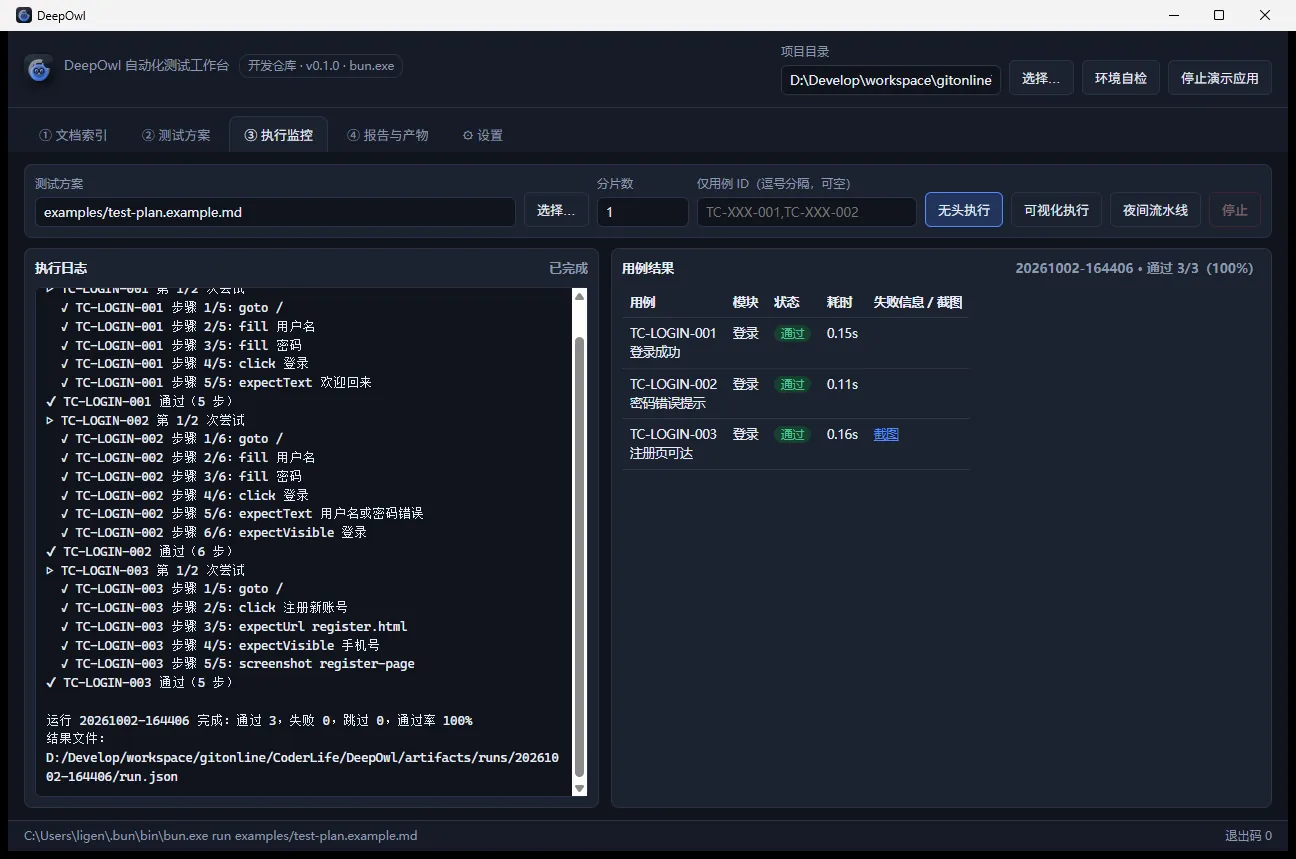The image size is (1296, 859).
Task: Select the TC-LOGIN-001 登录成功 result row
Action: [795, 343]
